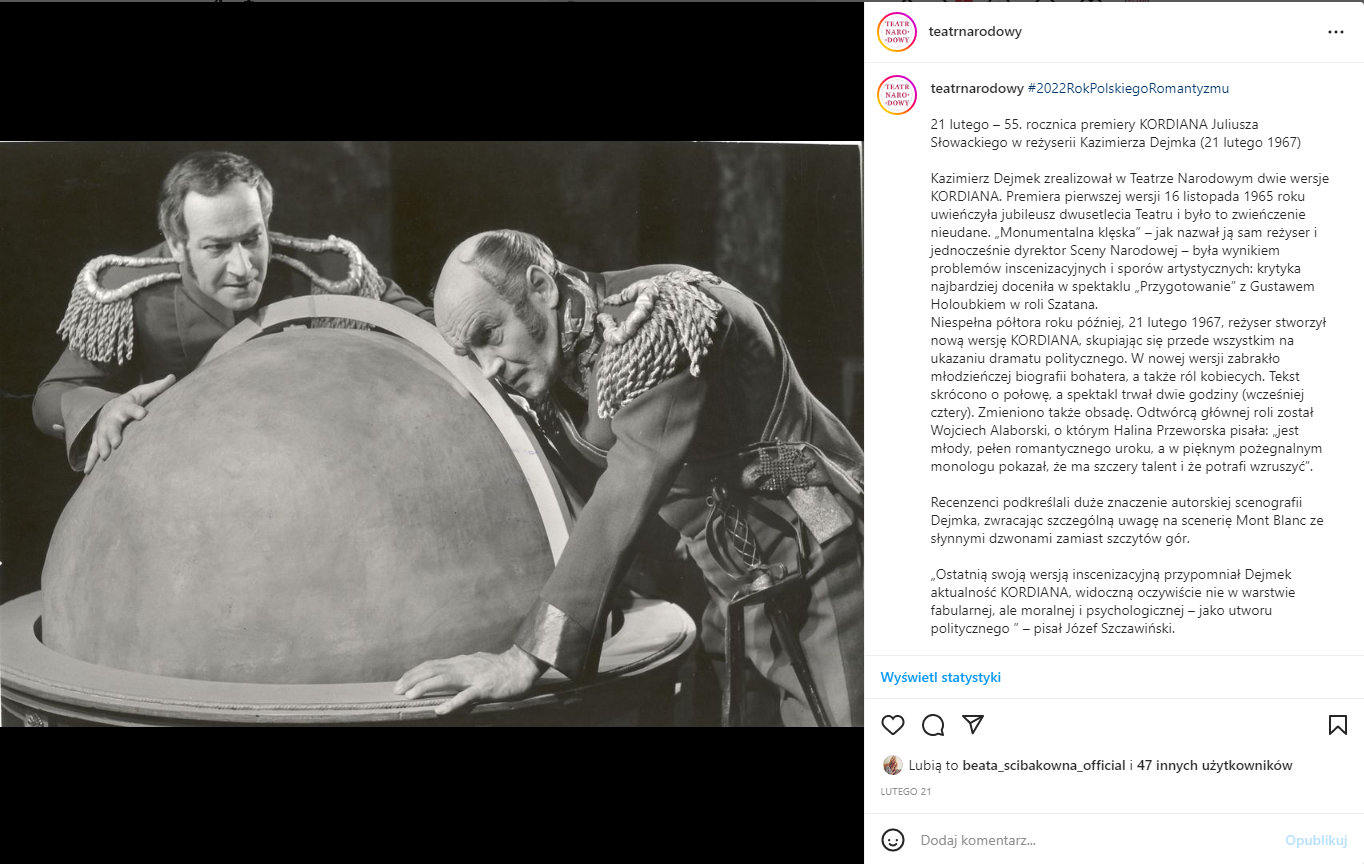Click Wyświetl statystyki link
The height and width of the screenshot is (864, 1364).
(x=941, y=677)
